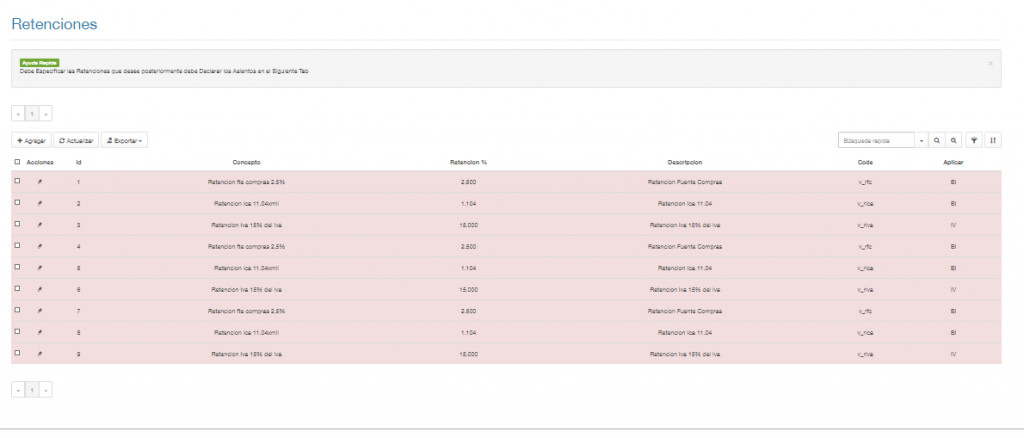Click the edit pencil for row Id 8
The image size is (1024, 438).
40,332
